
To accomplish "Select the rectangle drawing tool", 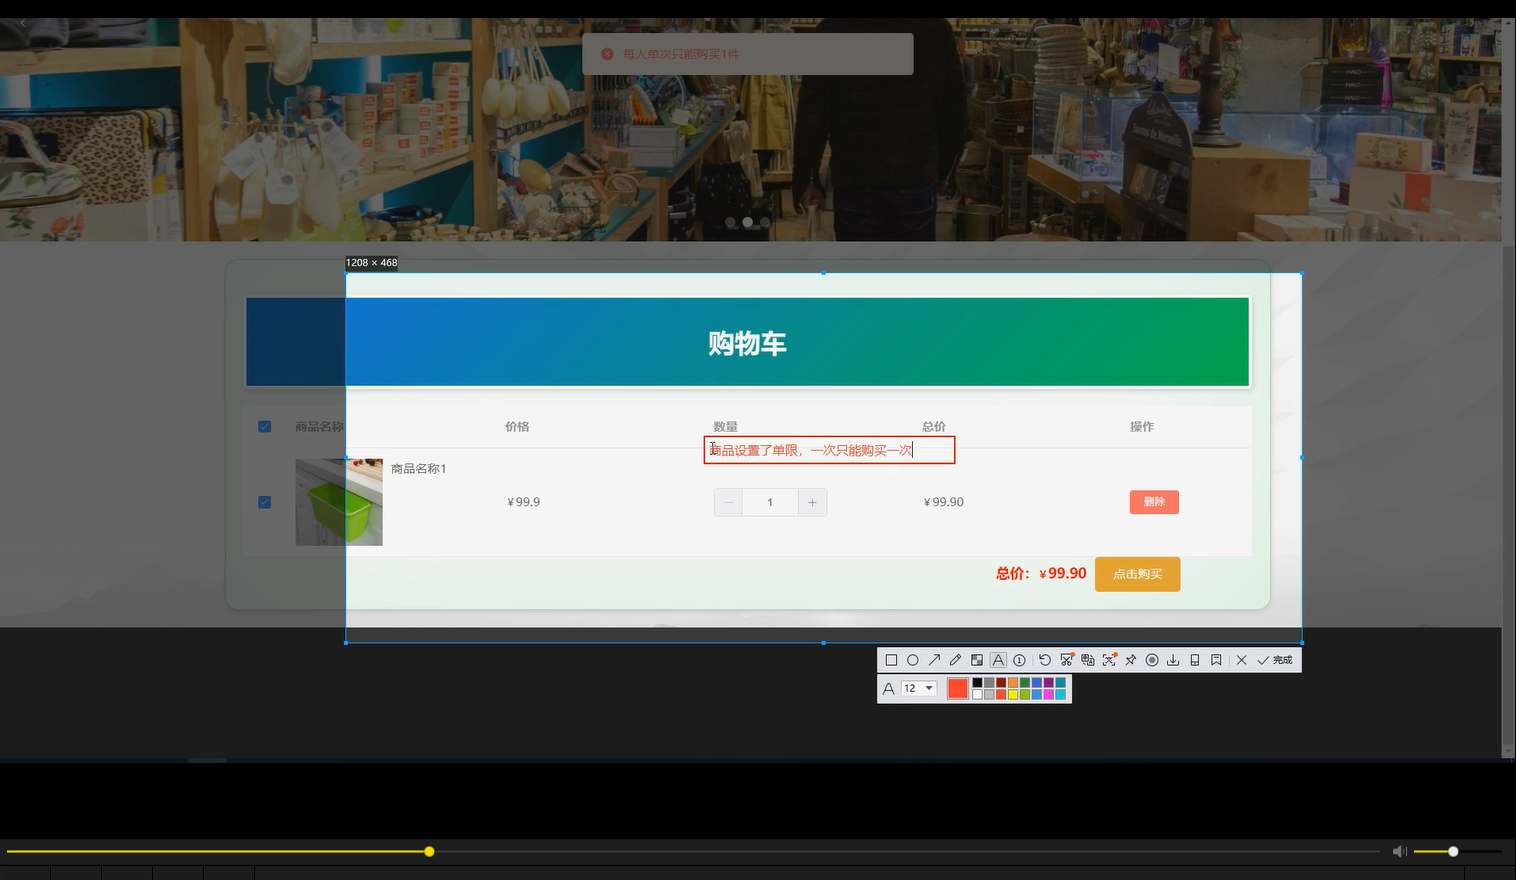I will point(892,660).
